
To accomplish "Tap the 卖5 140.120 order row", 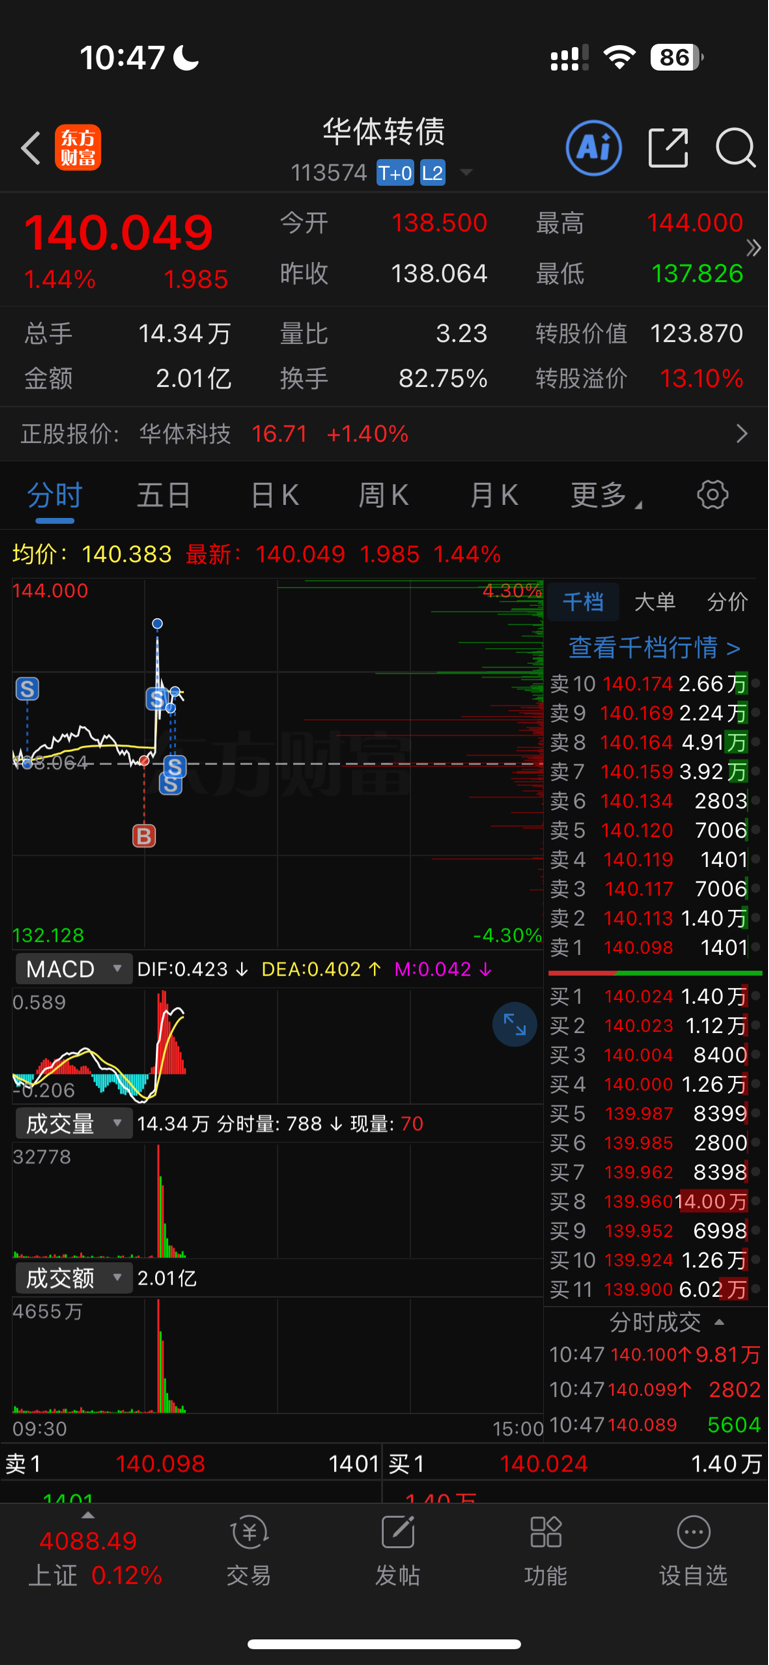I will pyautogui.click(x=655, y=830).
